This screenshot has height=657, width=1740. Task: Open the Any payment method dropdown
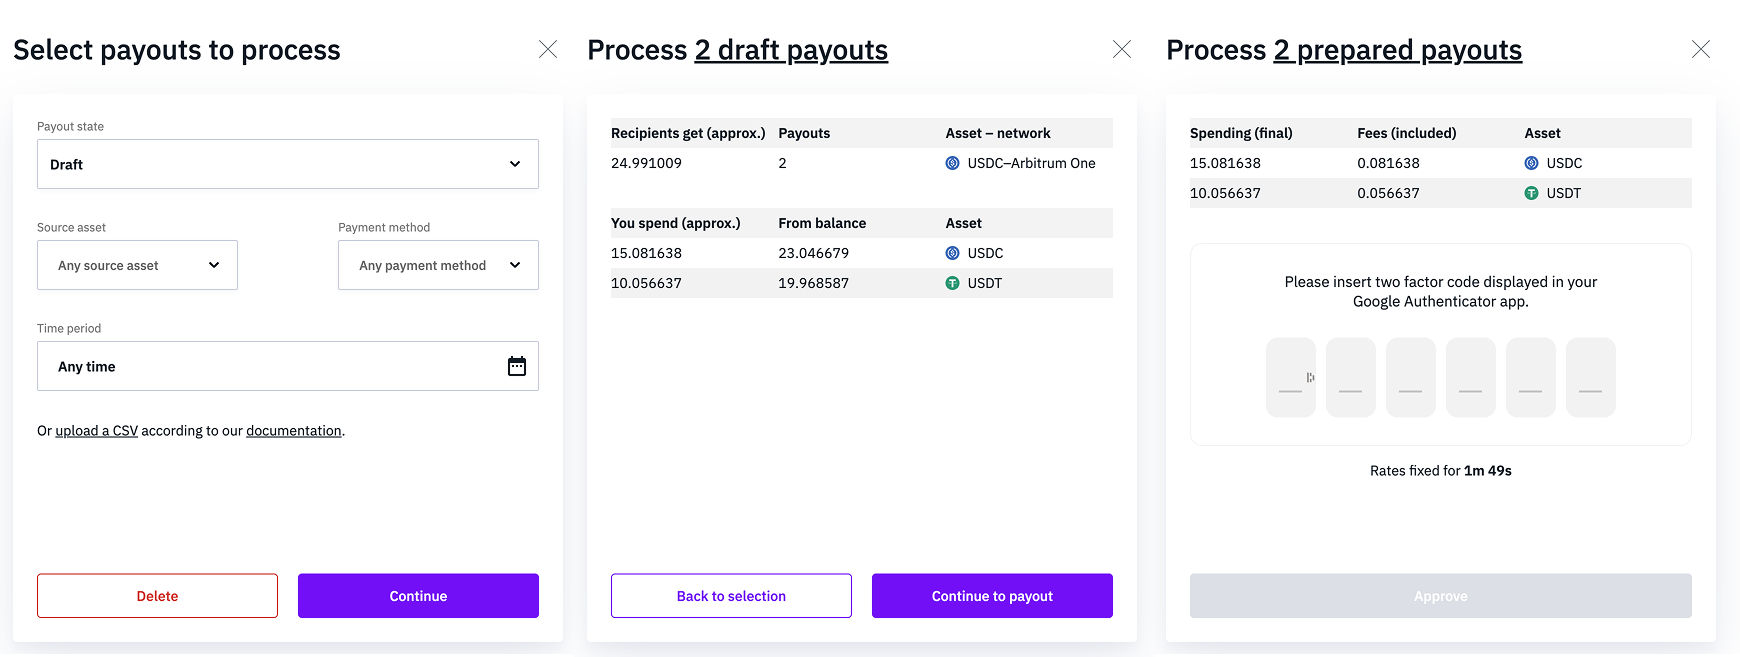[x=438, y=265]
